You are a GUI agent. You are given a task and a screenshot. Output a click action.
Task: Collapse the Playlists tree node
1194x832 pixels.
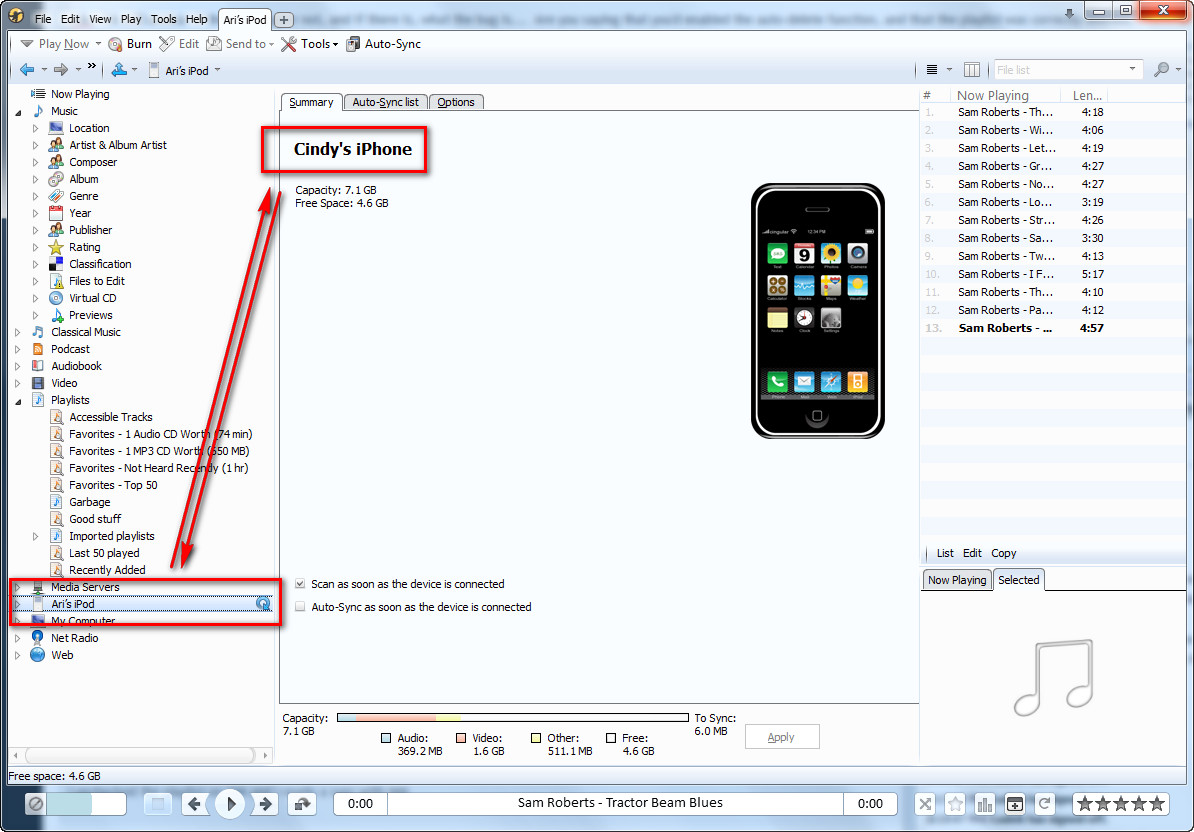17,400
